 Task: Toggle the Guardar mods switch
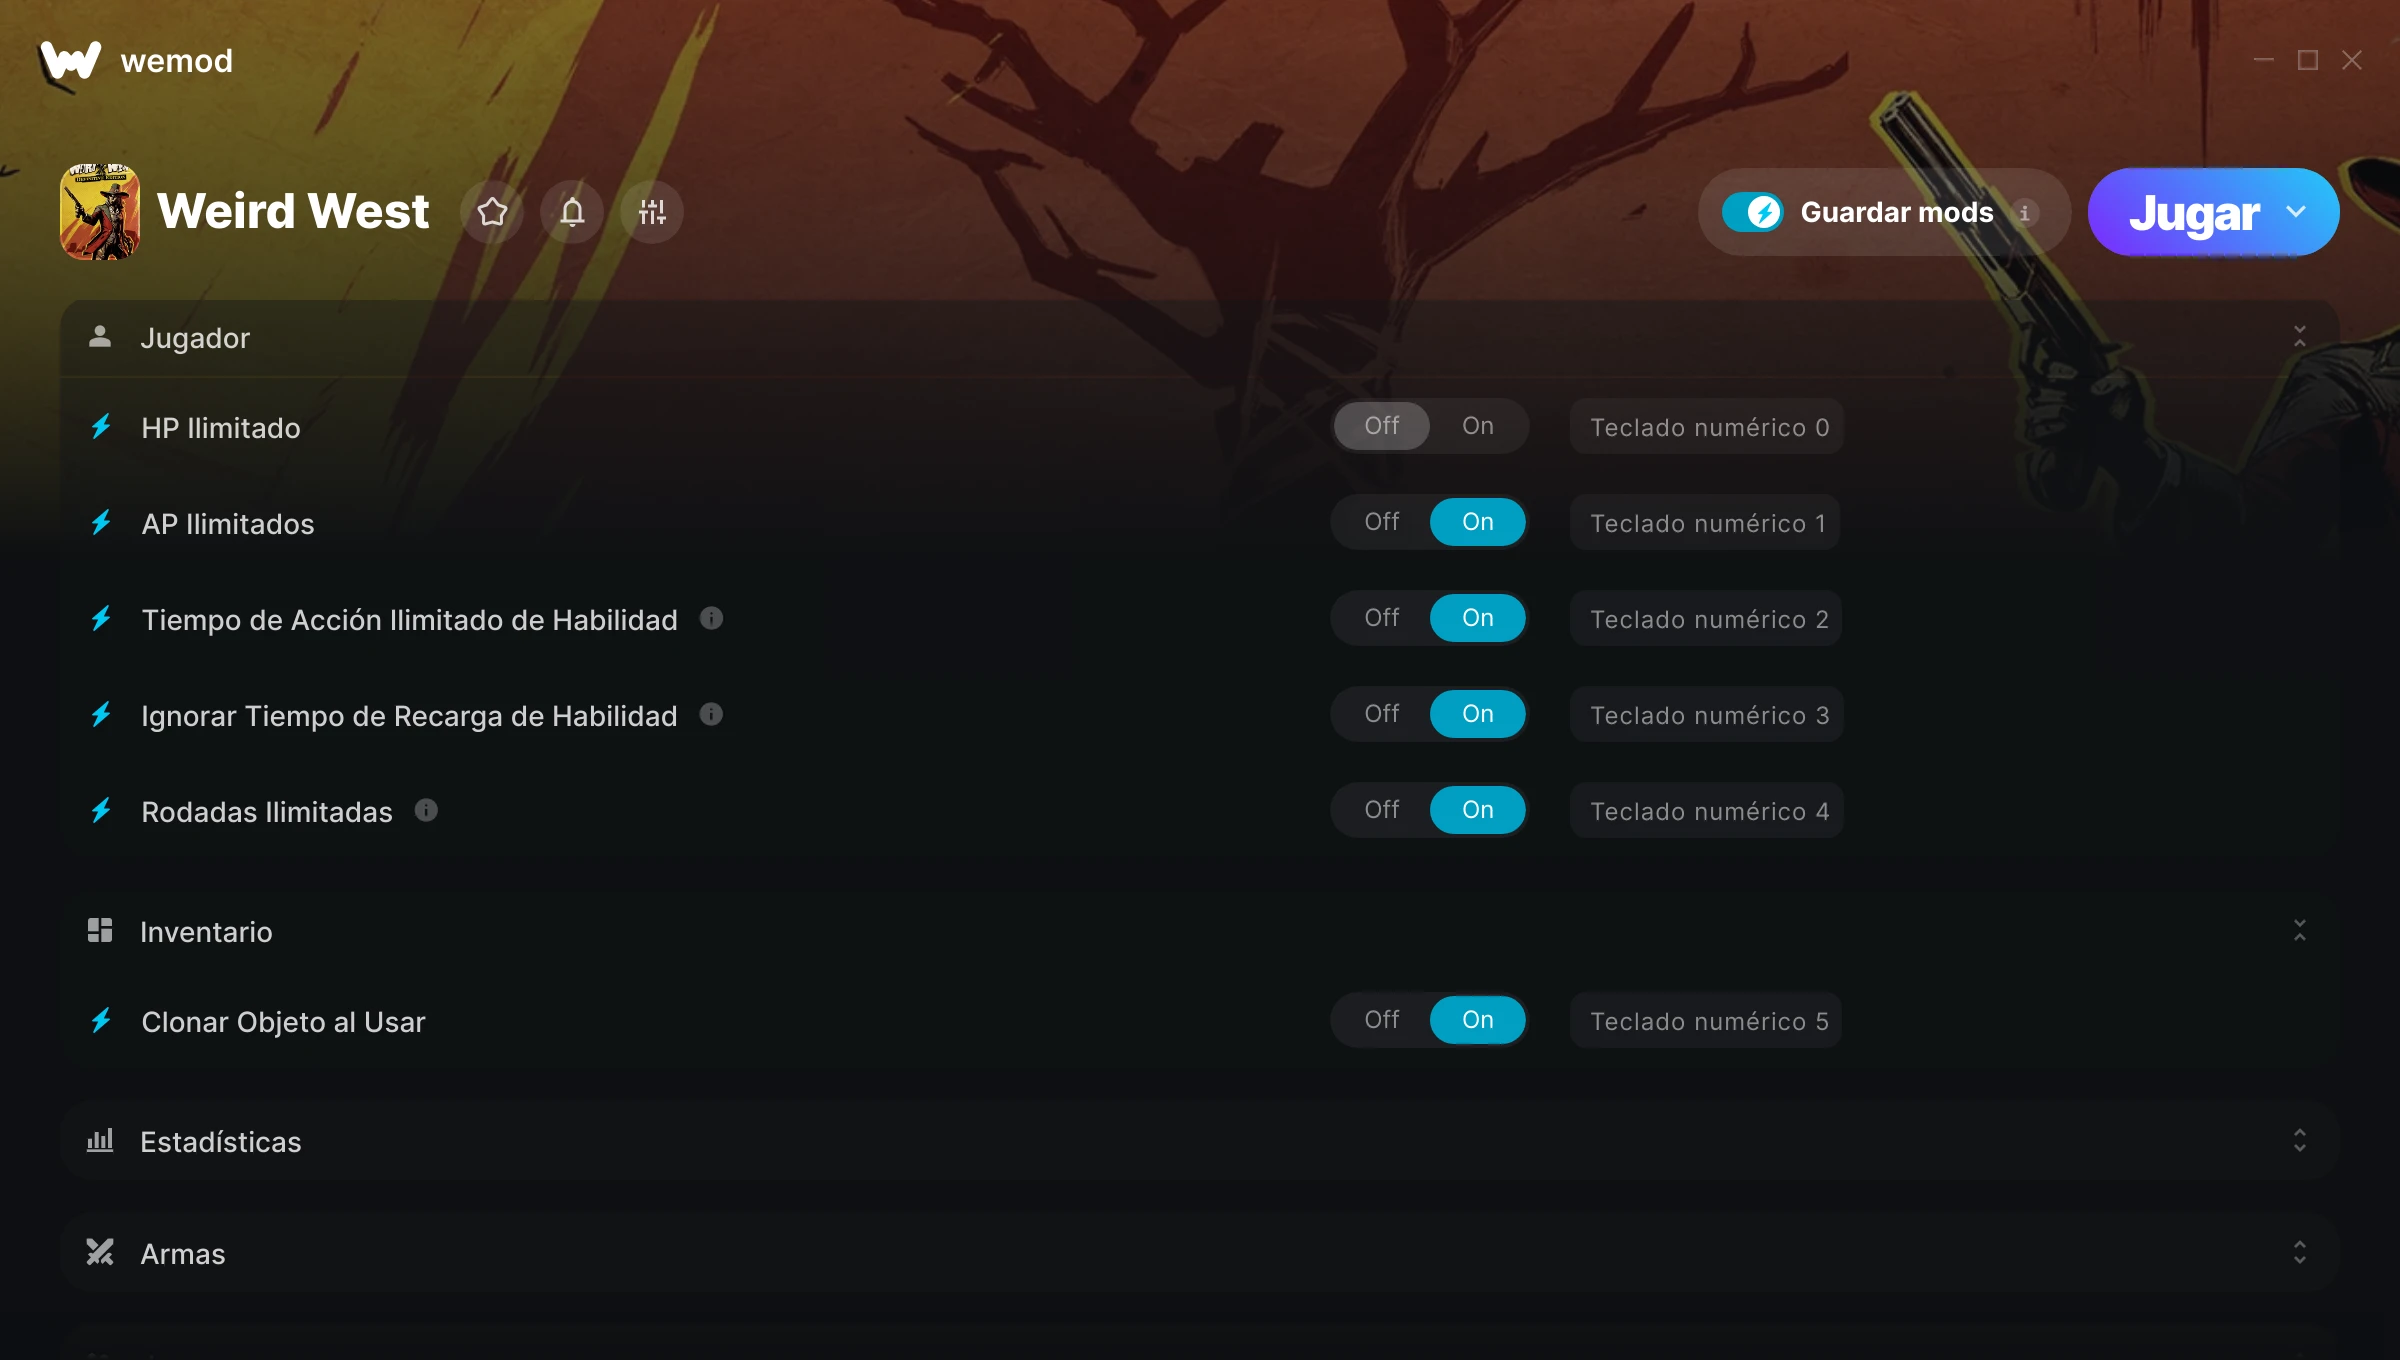pos(1752,212)
